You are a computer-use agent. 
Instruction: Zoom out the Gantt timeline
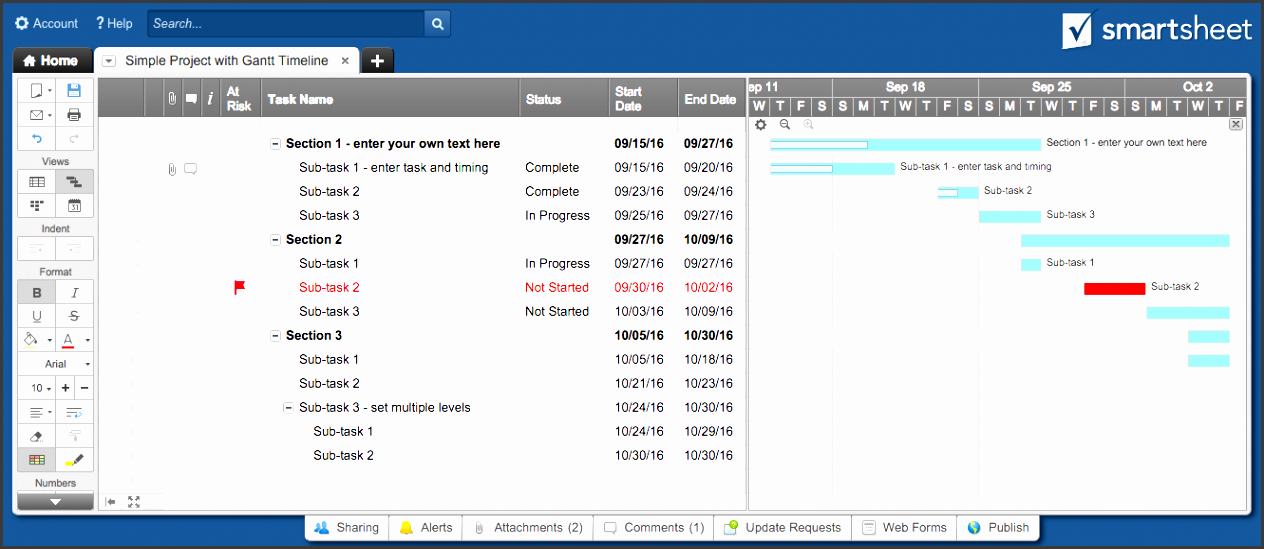click(x=785, y=125)
